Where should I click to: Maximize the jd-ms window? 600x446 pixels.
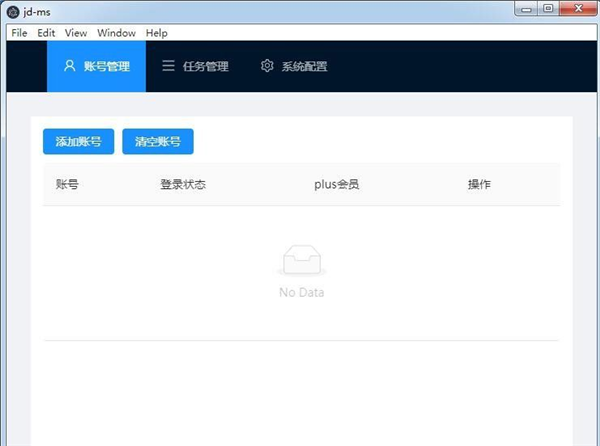[x=548, y=8]
